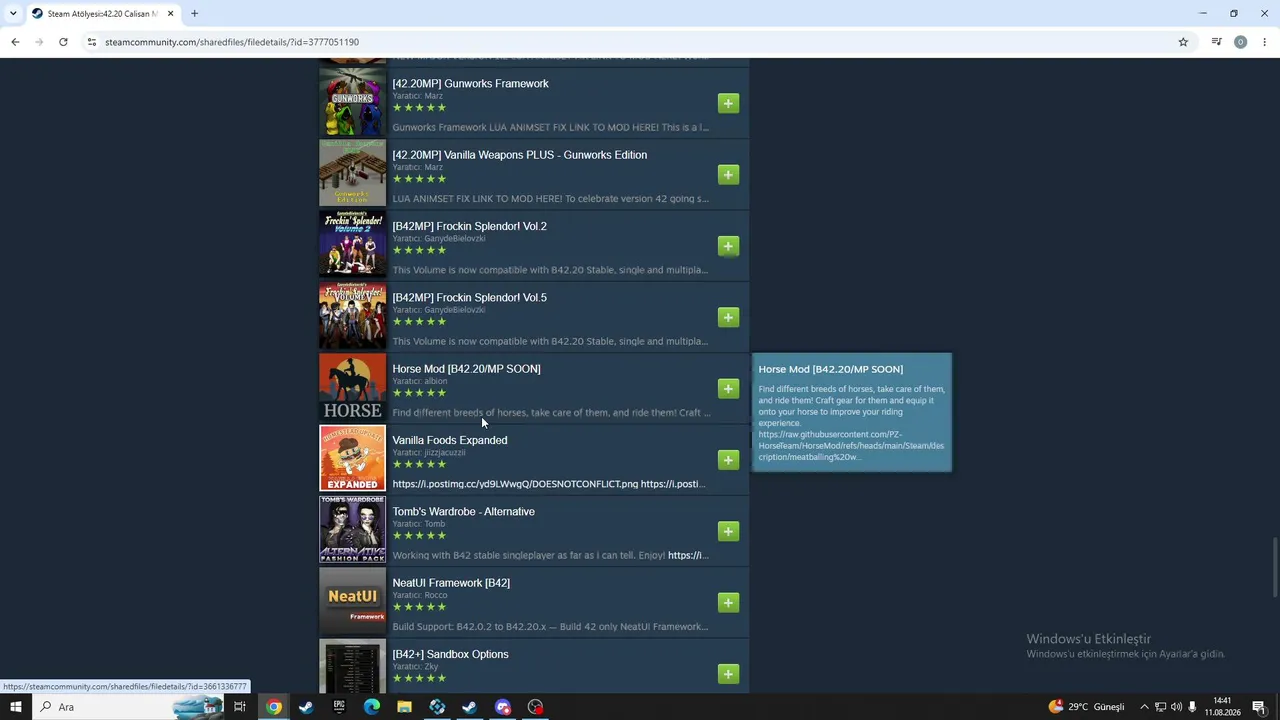Open the volume control in system tray

click(1176, 707)
